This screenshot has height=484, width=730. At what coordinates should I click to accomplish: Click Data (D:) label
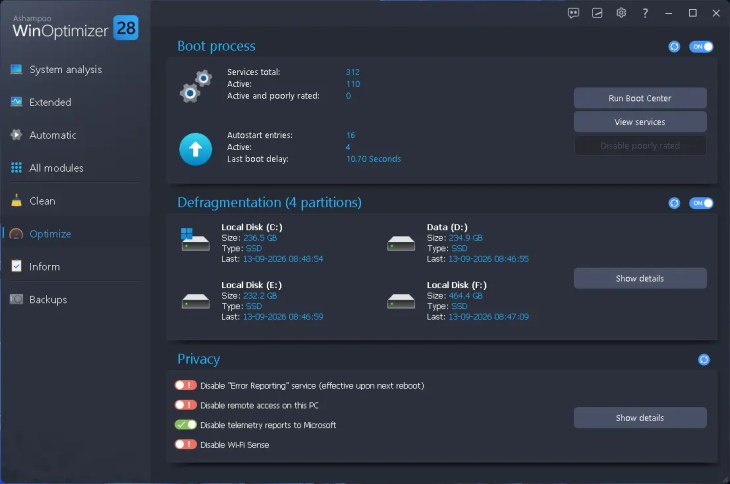447,227
